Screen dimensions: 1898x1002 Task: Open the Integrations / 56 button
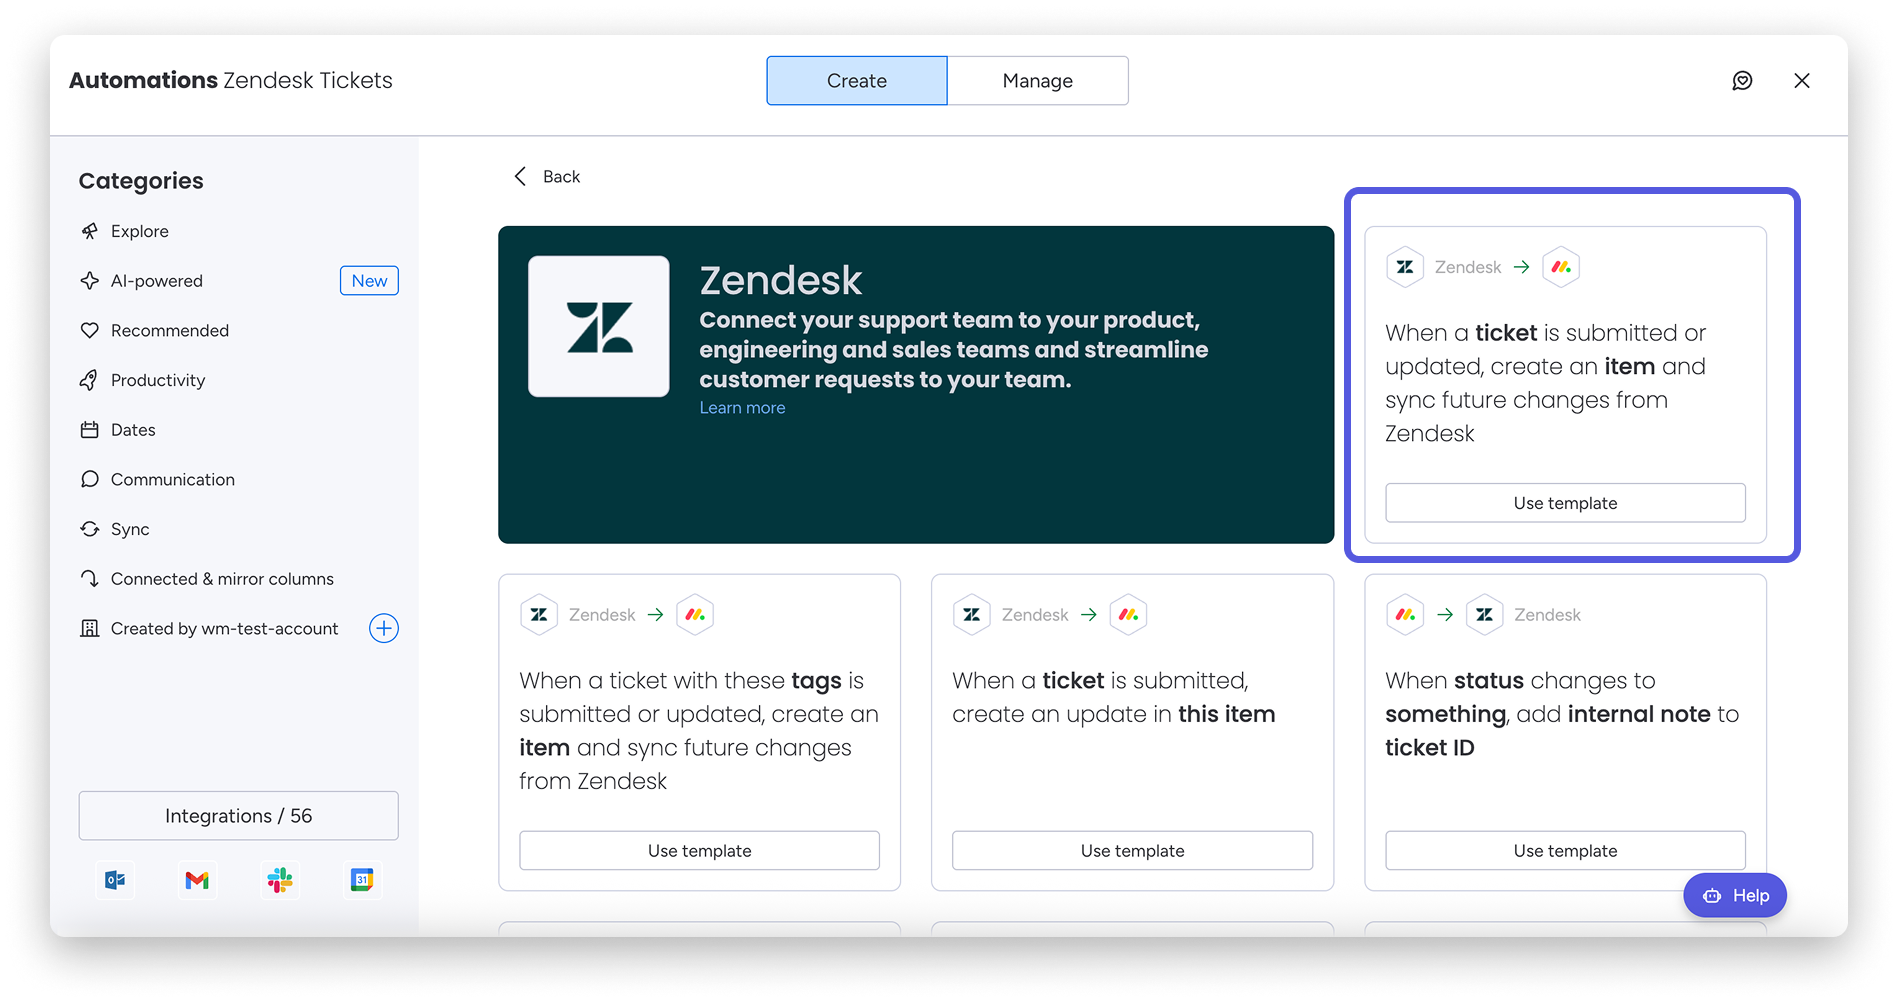tap(239, 816)
